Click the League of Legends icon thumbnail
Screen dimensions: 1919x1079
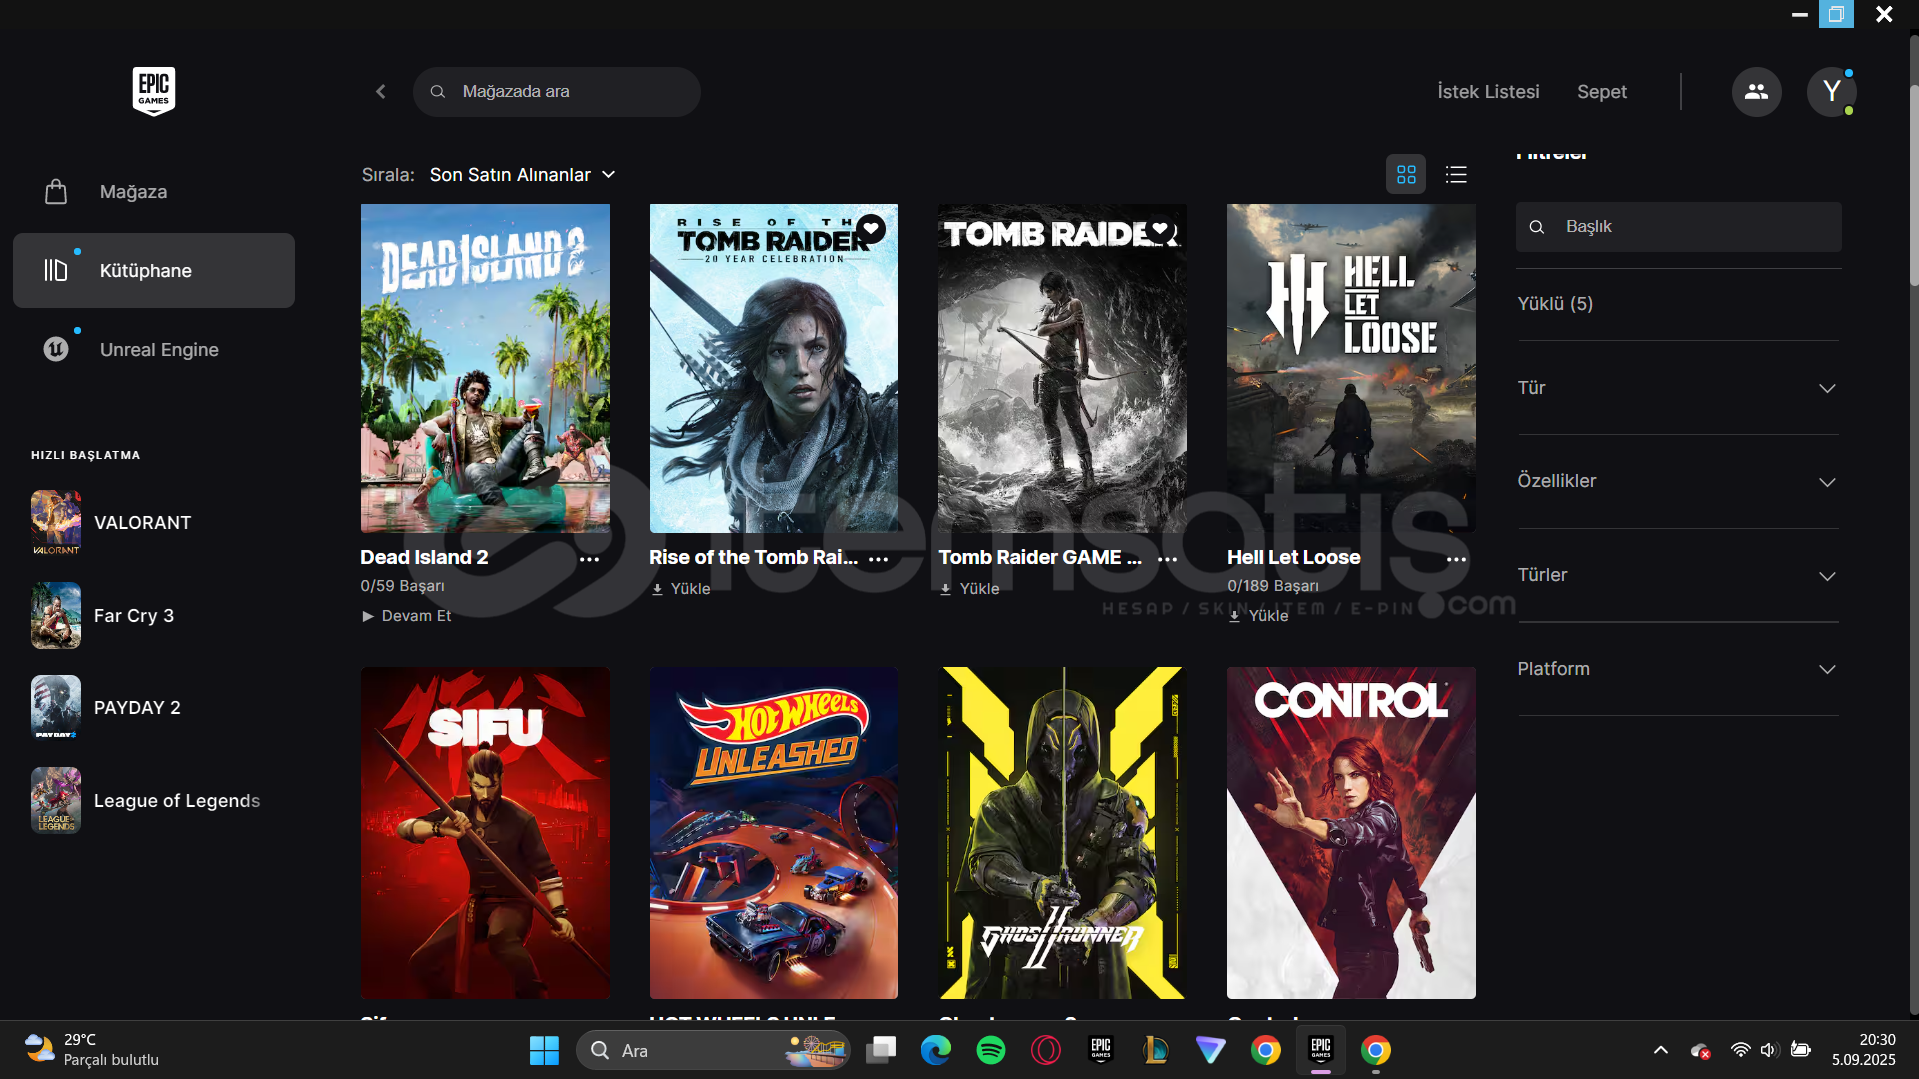[x=56, y=800]
